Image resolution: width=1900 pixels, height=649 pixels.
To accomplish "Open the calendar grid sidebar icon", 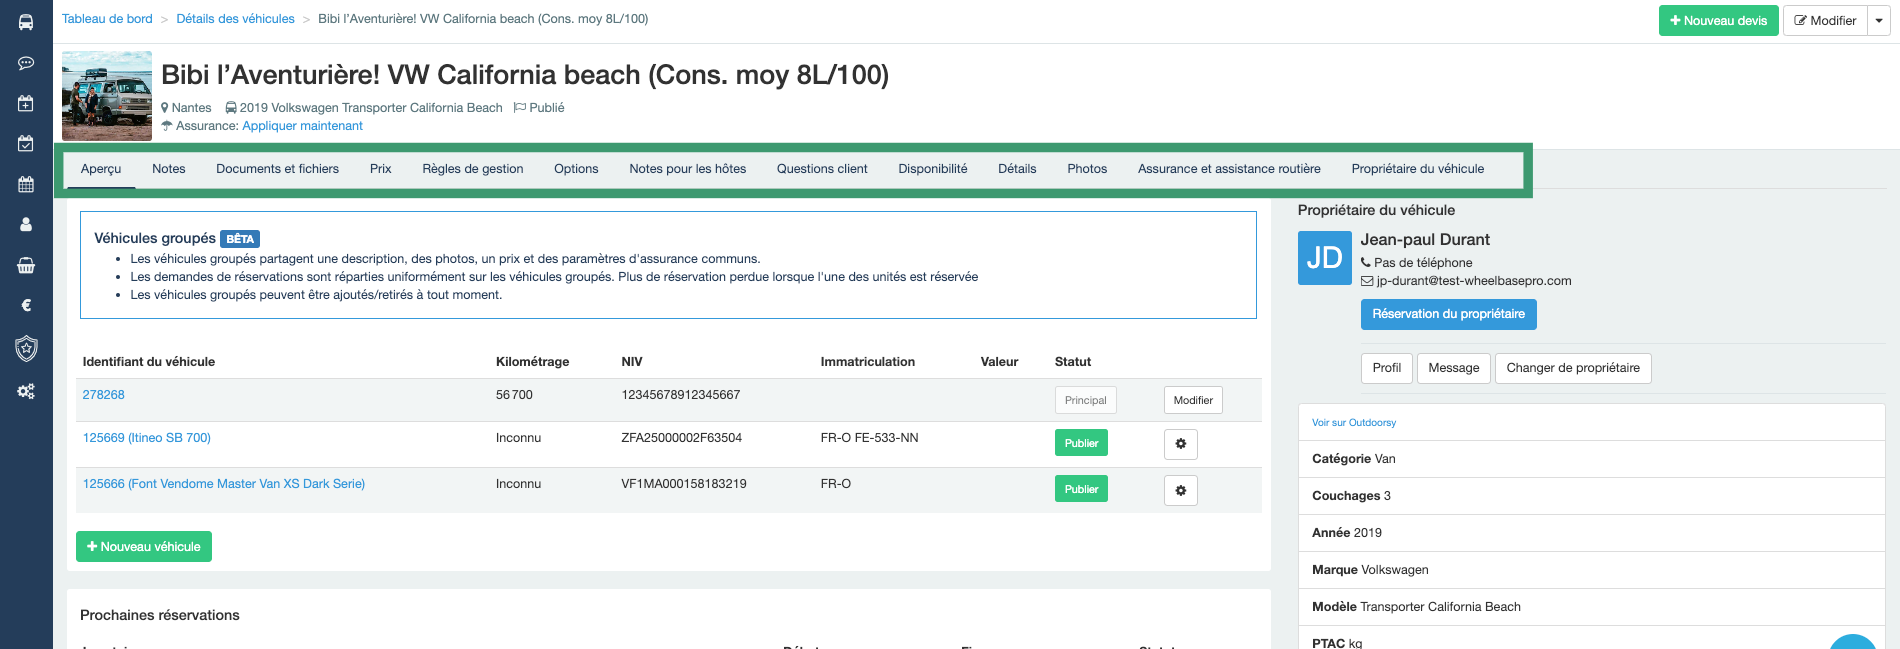I will pyautogui.click(x=26, y=184).
